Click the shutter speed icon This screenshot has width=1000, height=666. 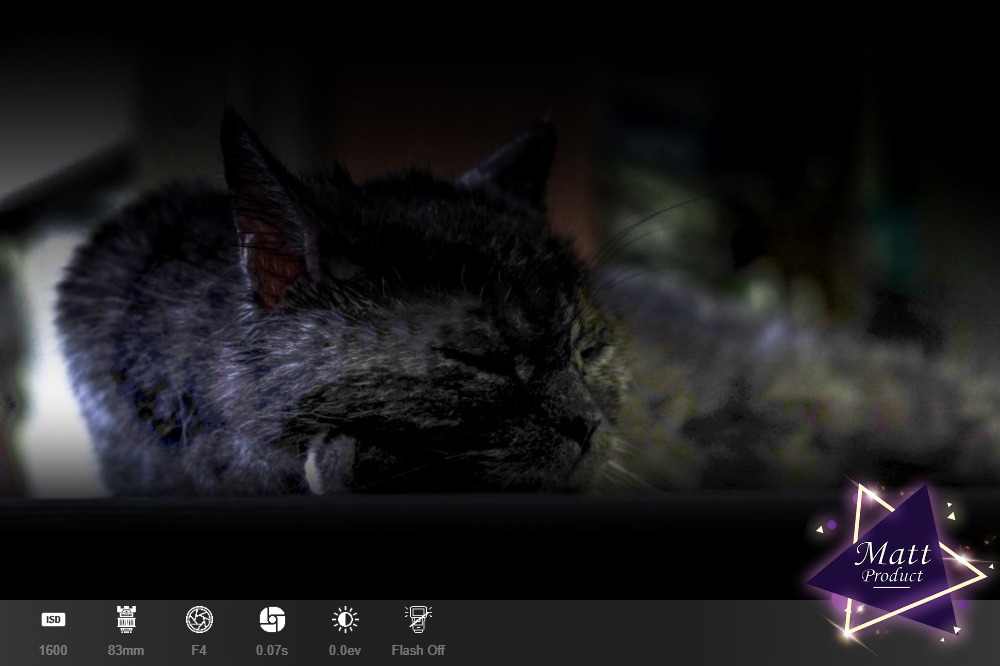click(272, 620)
